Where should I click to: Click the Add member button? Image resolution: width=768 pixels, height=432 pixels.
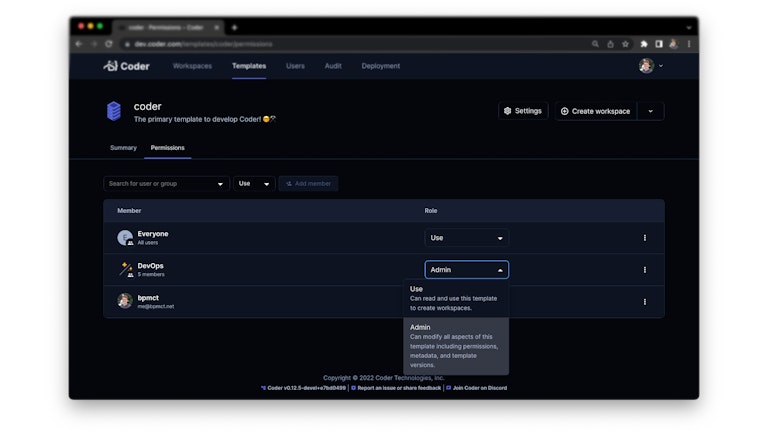(x=308, y=184)
